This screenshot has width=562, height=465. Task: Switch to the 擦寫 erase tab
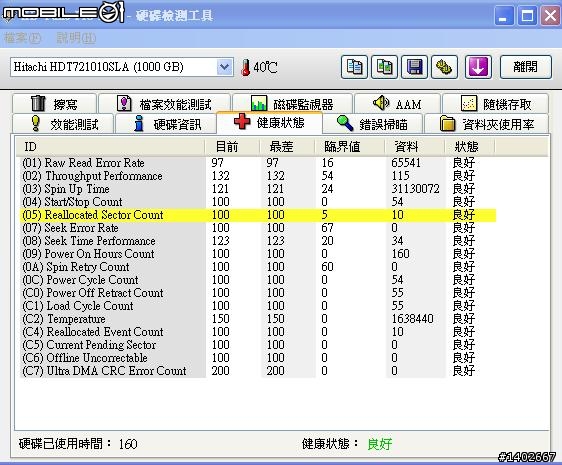pos(54,104)
